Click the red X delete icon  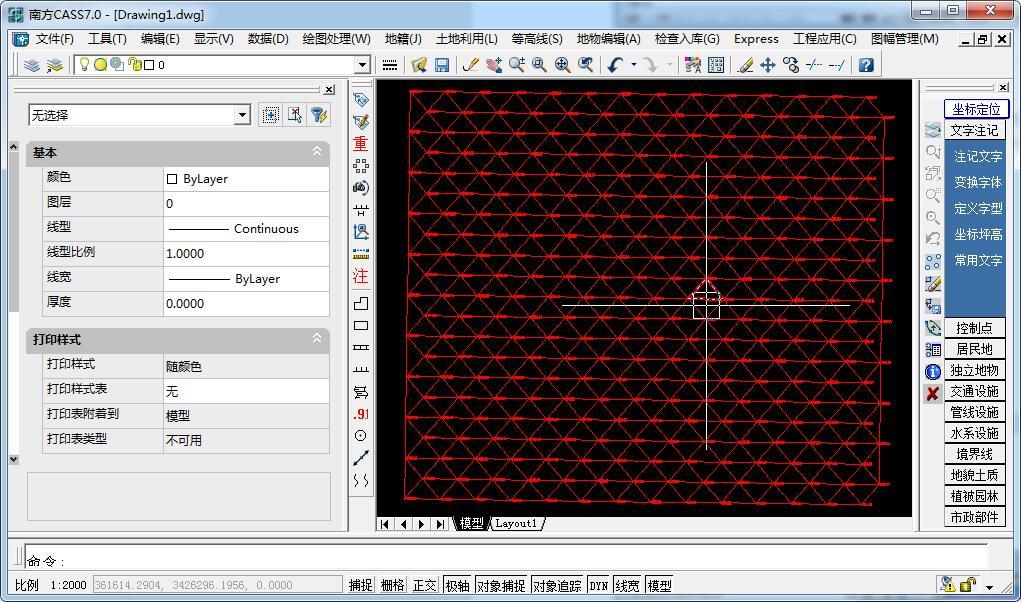pos(933,393)
